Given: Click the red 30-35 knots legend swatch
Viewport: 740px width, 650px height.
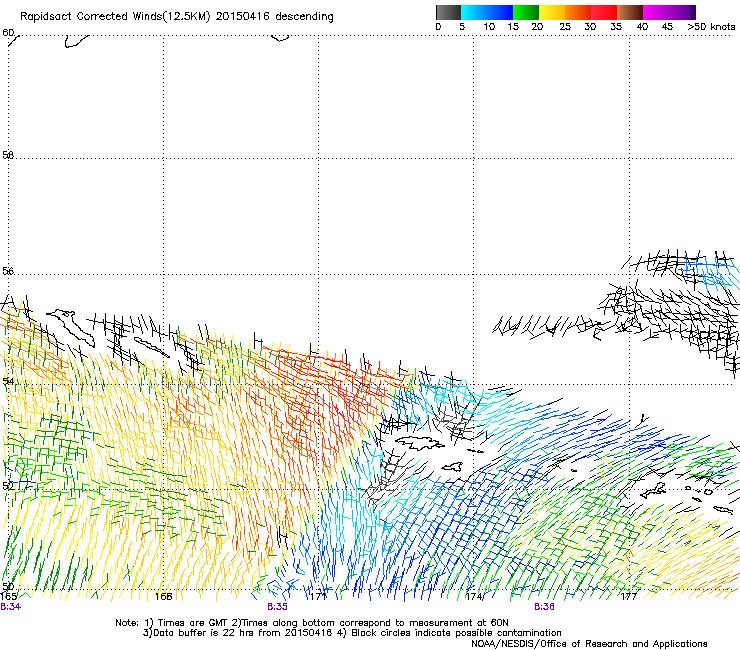Looking at the screenshot, I should [x=604, y=12].
